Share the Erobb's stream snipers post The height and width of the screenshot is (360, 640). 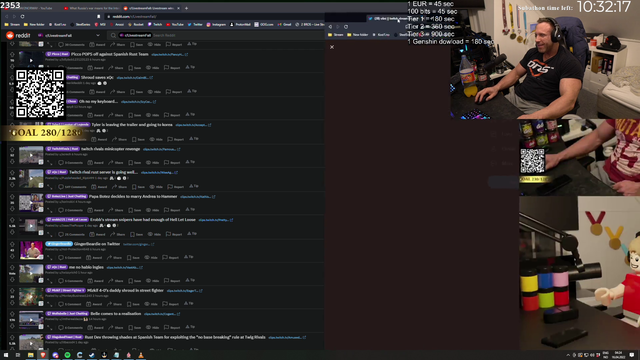(x=118, y=234)
